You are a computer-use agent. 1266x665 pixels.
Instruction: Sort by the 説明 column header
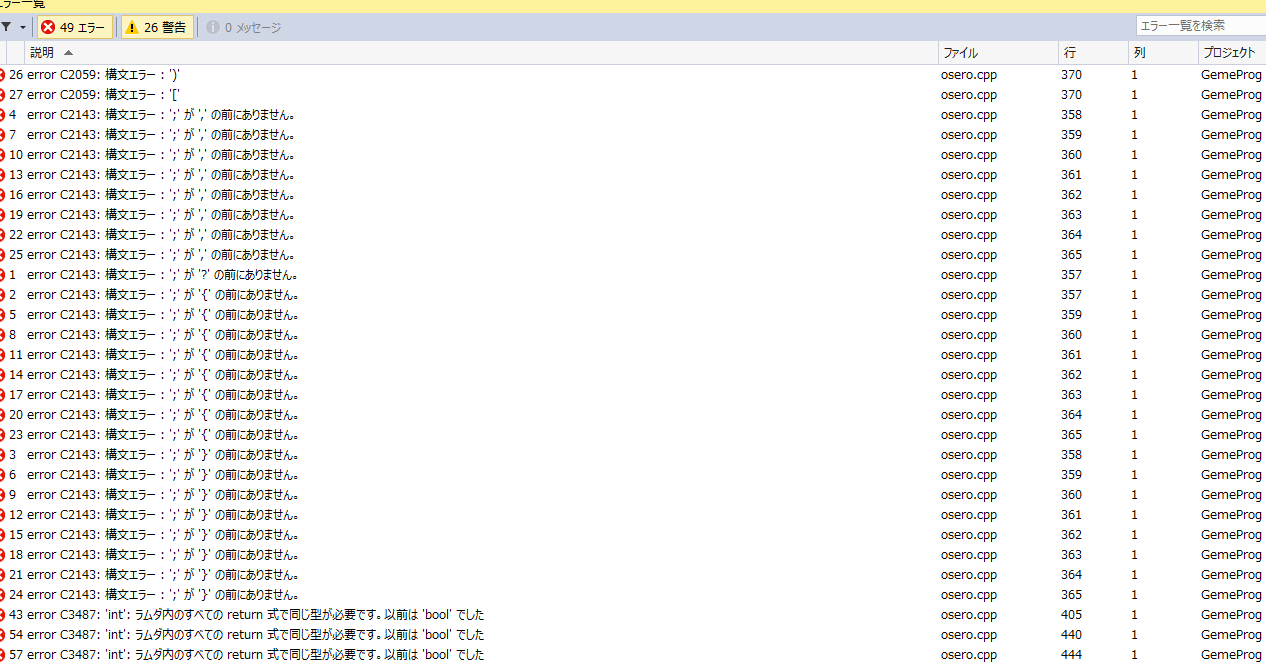click(42, 52)
